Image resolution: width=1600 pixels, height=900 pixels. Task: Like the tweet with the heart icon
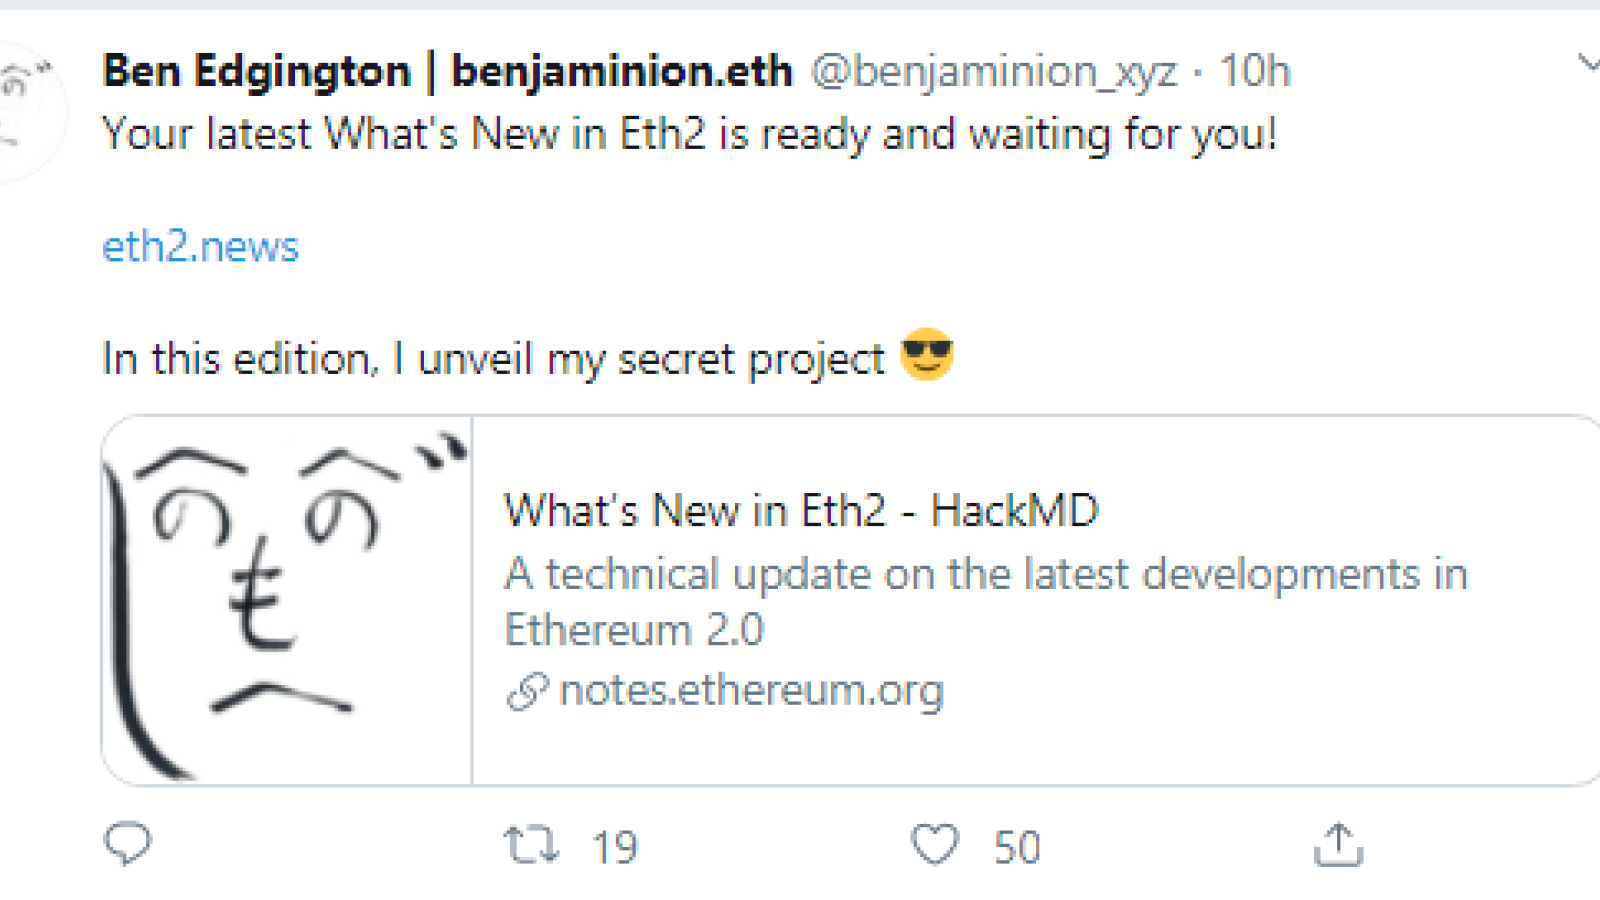point(935,845)
